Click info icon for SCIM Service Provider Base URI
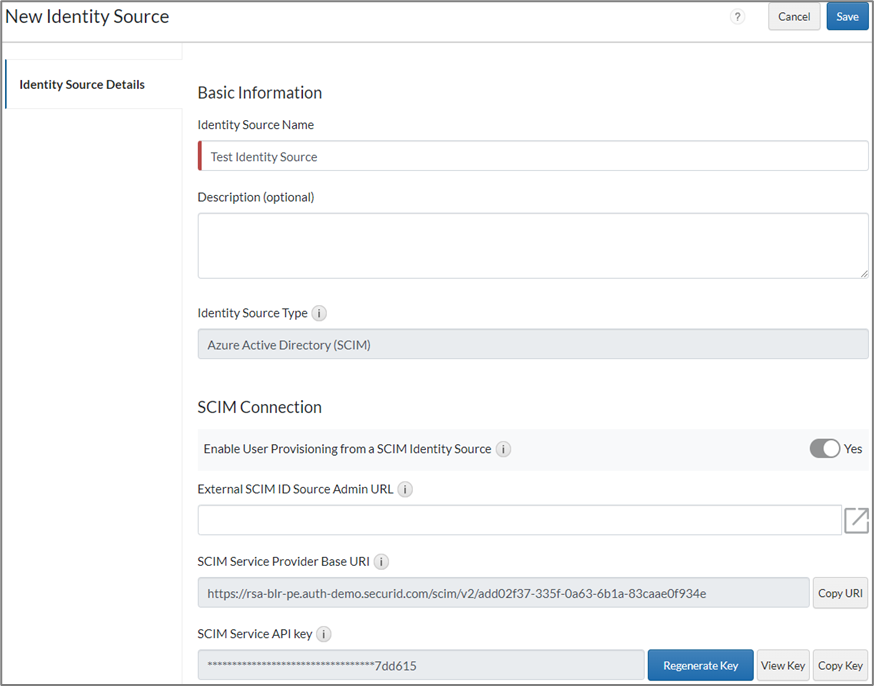 coord(381,561)
